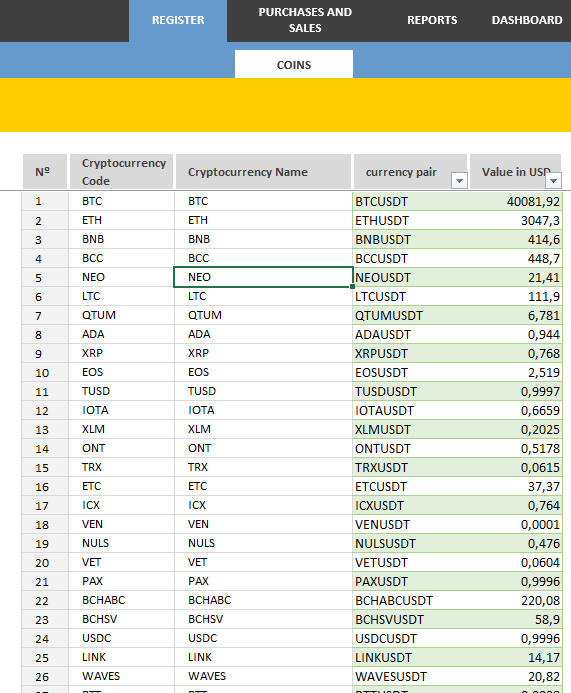The image size is (571, 693).
Task: Select the value 220,08 cell
Action: pyautogui.click(x=515, y=601)
